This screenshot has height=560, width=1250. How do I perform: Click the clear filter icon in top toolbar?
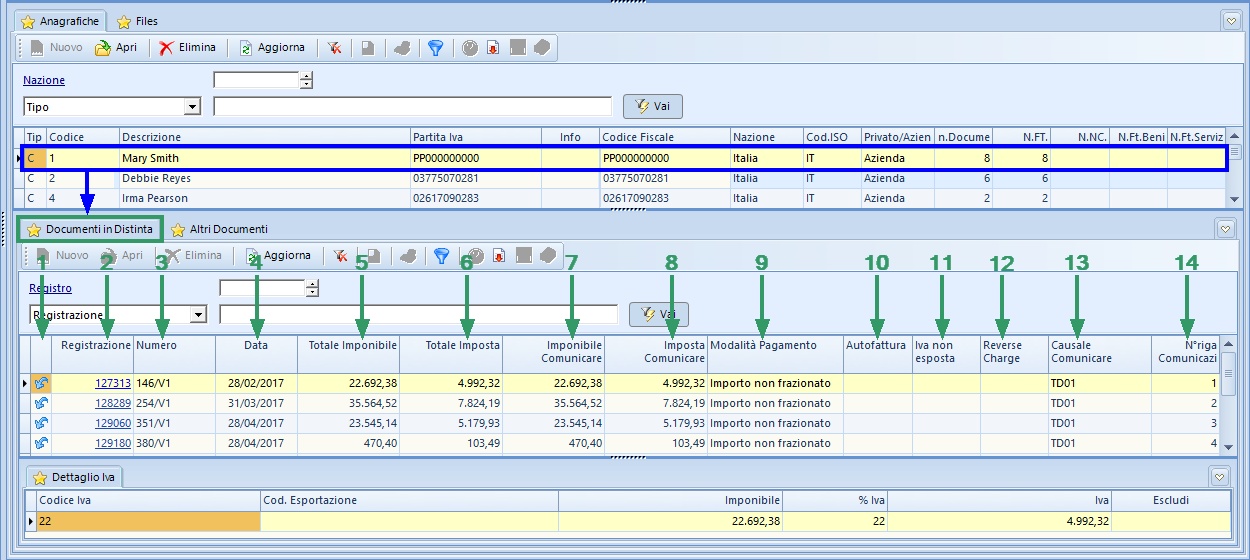(x=335, y=47)
